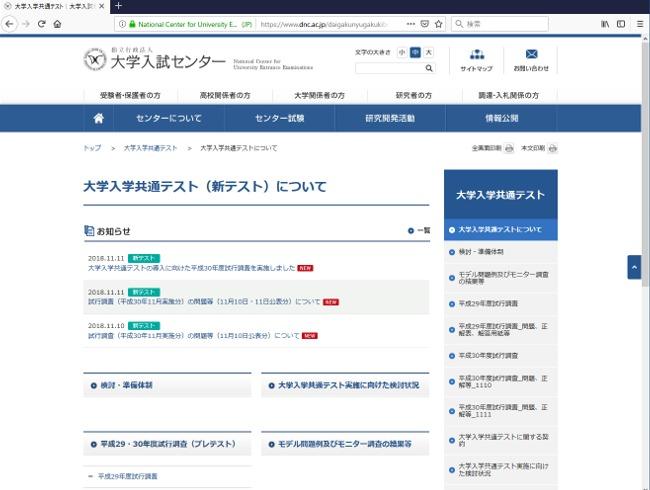Open the センターについて menu
Viewport: 650px width, 490px height.
[169, 119]
